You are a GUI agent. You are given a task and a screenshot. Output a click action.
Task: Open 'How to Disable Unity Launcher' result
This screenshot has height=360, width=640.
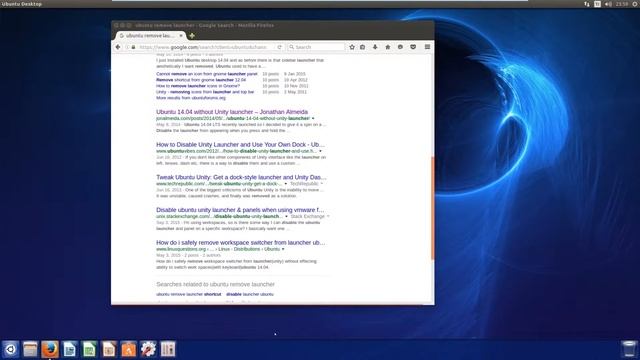(x=240, y=144)
